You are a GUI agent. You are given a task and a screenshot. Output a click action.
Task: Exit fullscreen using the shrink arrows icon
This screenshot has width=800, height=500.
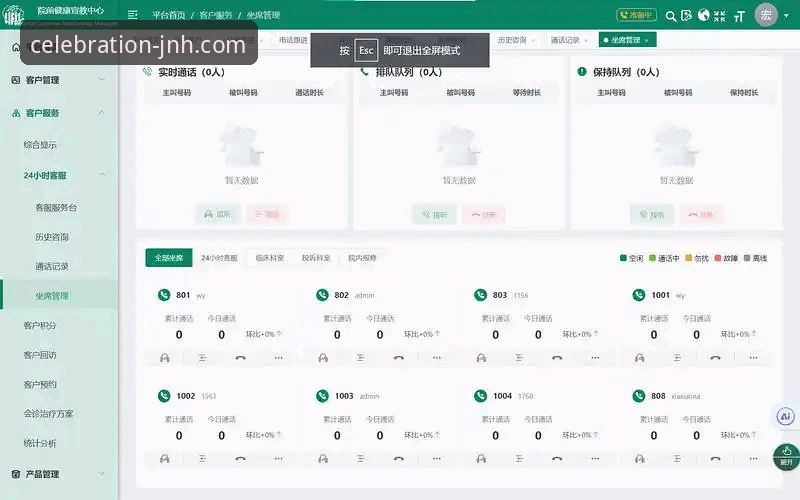tap(719, 16)
